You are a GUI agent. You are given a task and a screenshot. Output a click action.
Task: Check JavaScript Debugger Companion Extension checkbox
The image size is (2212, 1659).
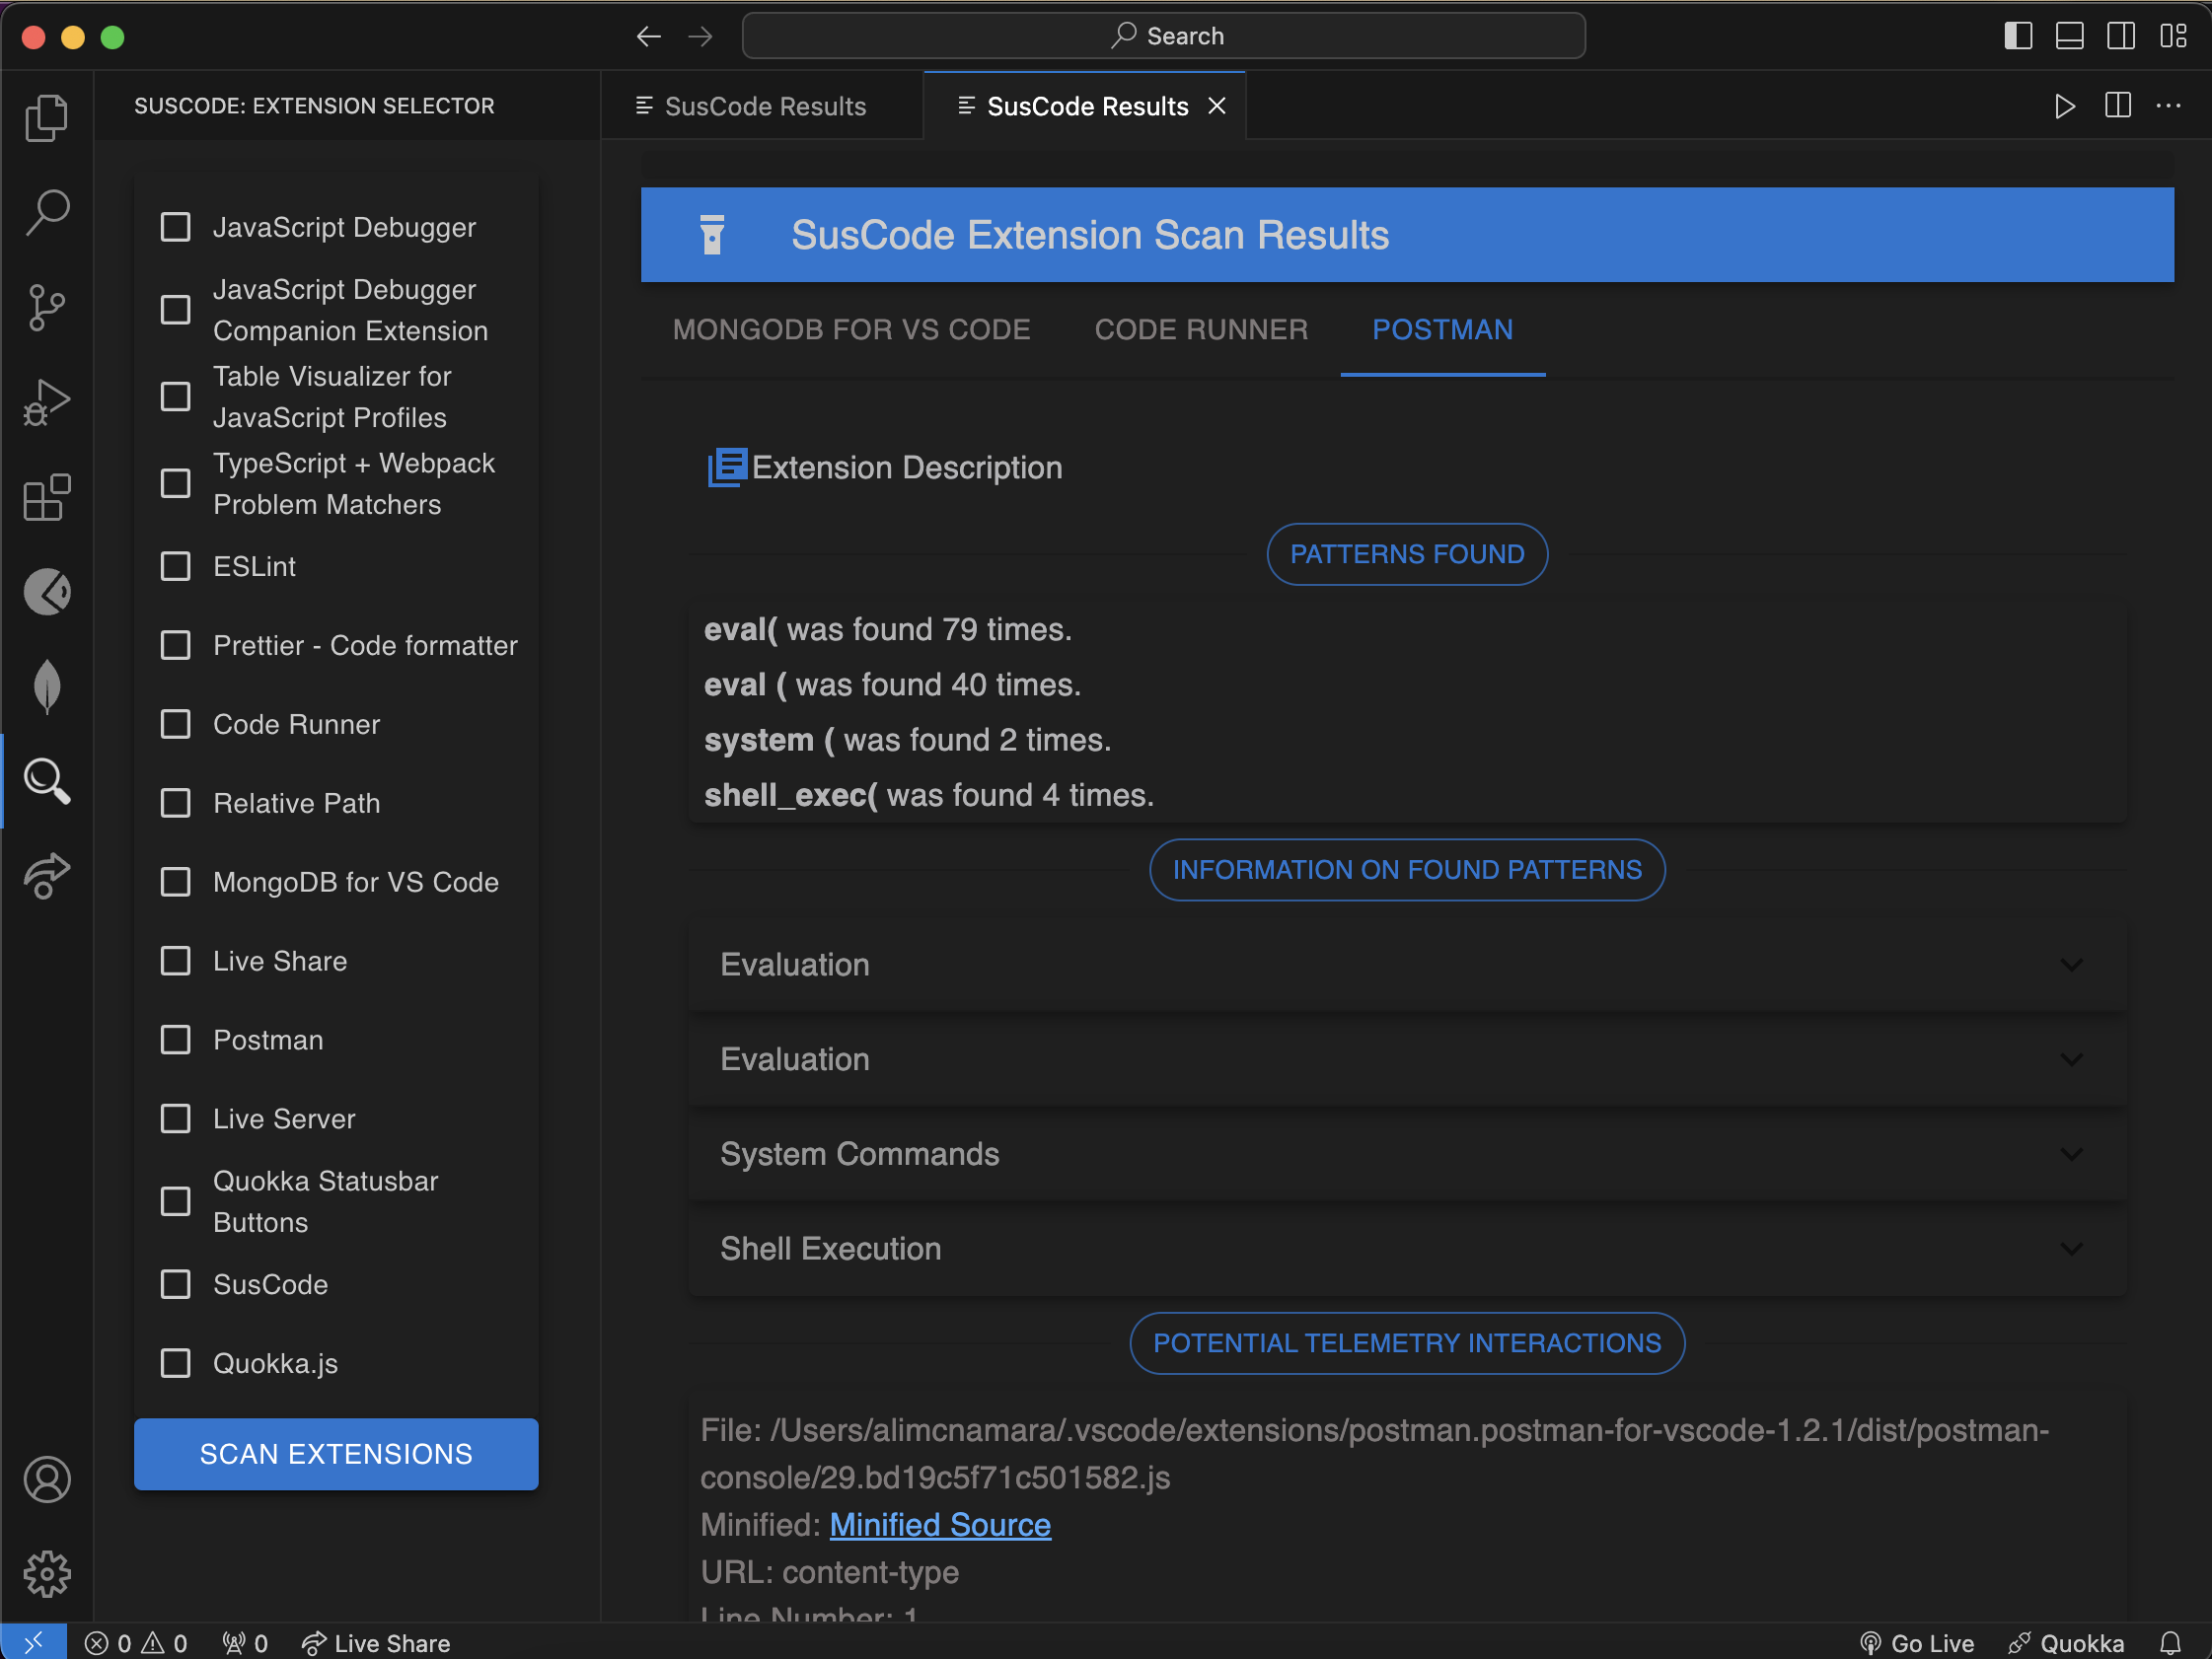176,309
